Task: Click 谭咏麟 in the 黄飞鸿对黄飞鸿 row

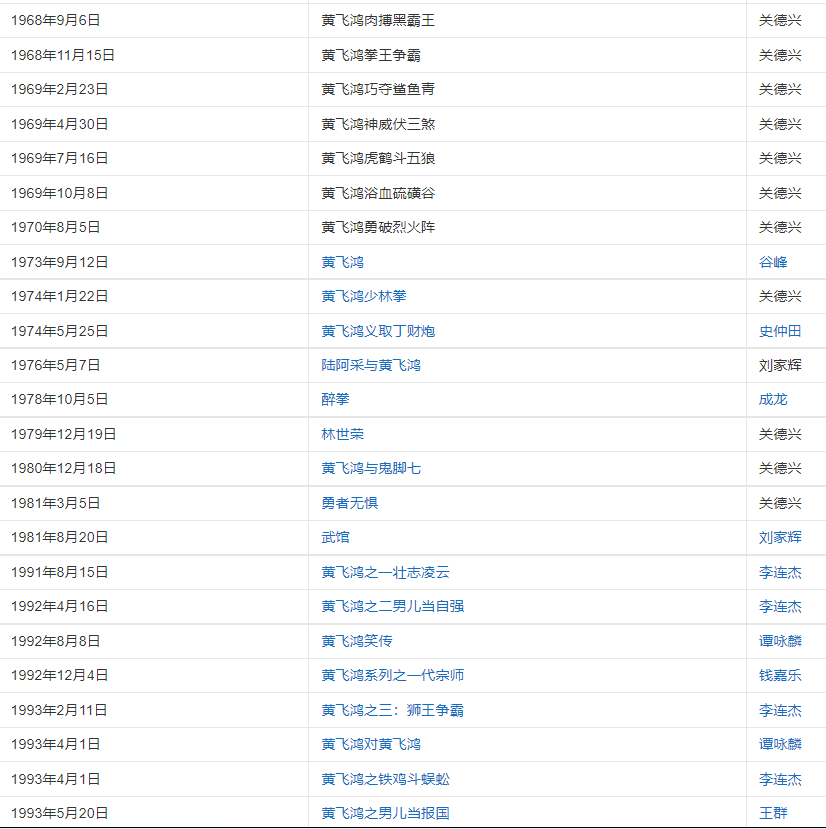Action: (x=780, y=744)
